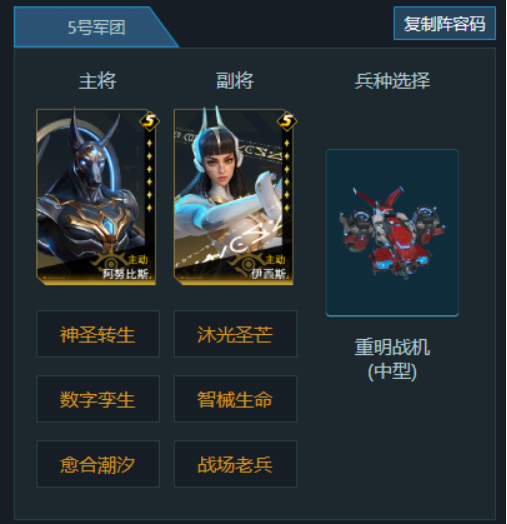Click the eye emblem on 阿努比斯 card

pyautogui.click(x=111, y=264)
